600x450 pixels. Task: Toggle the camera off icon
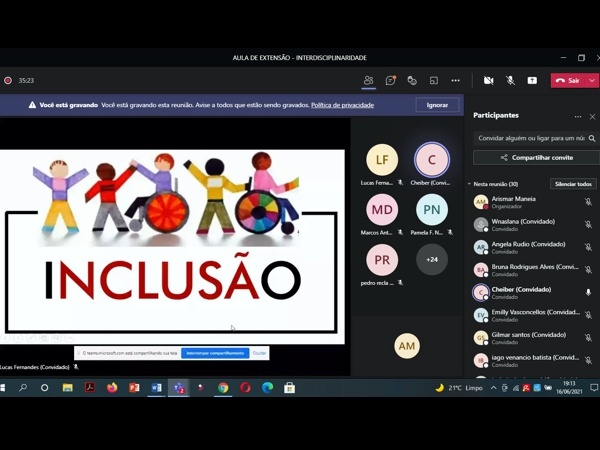(x=488, y=80)
